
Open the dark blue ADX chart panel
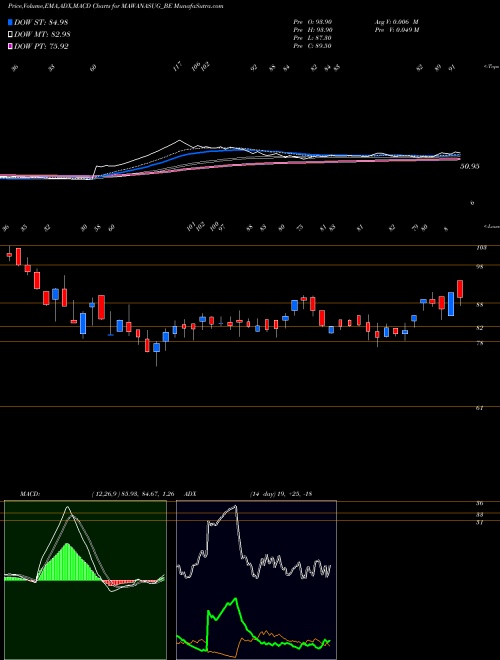click(256, 580)
